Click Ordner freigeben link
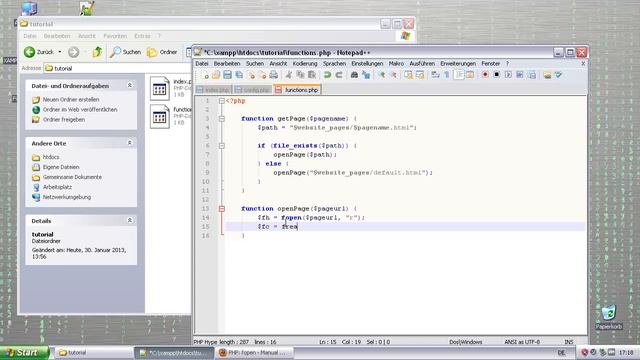640x360 pixels. [64, 120]
